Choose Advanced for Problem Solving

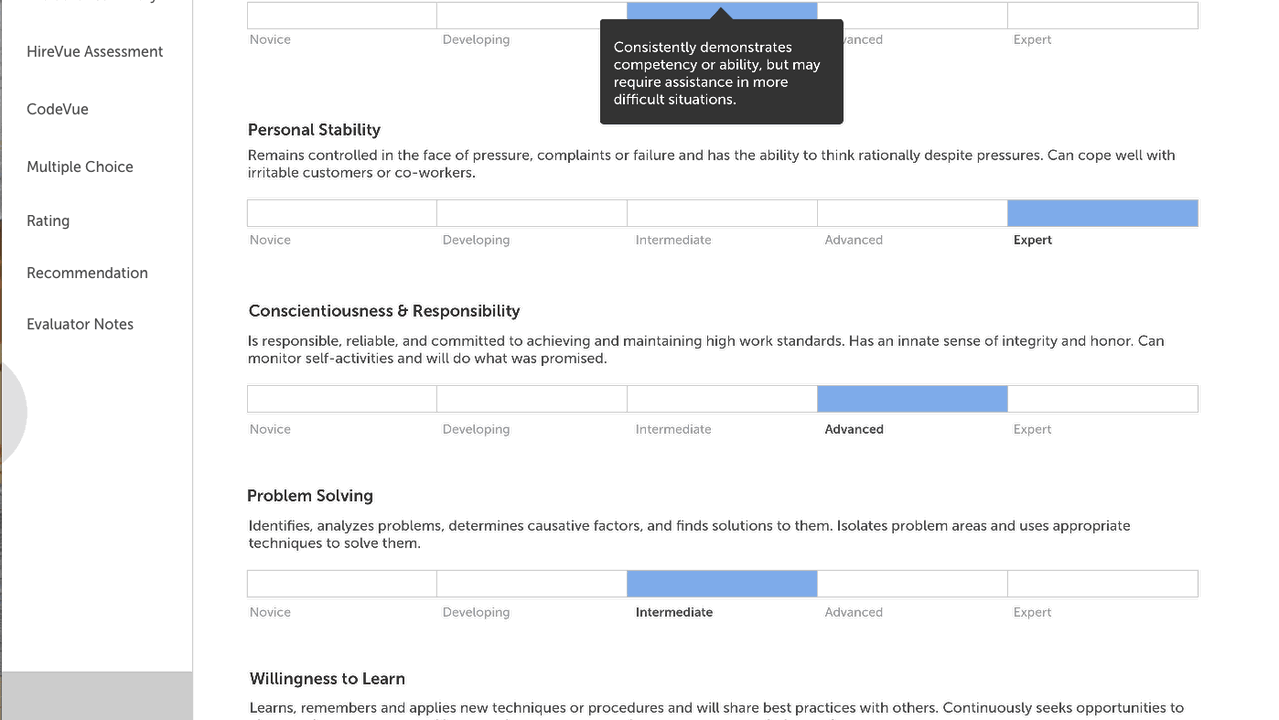tap(912, 584)
